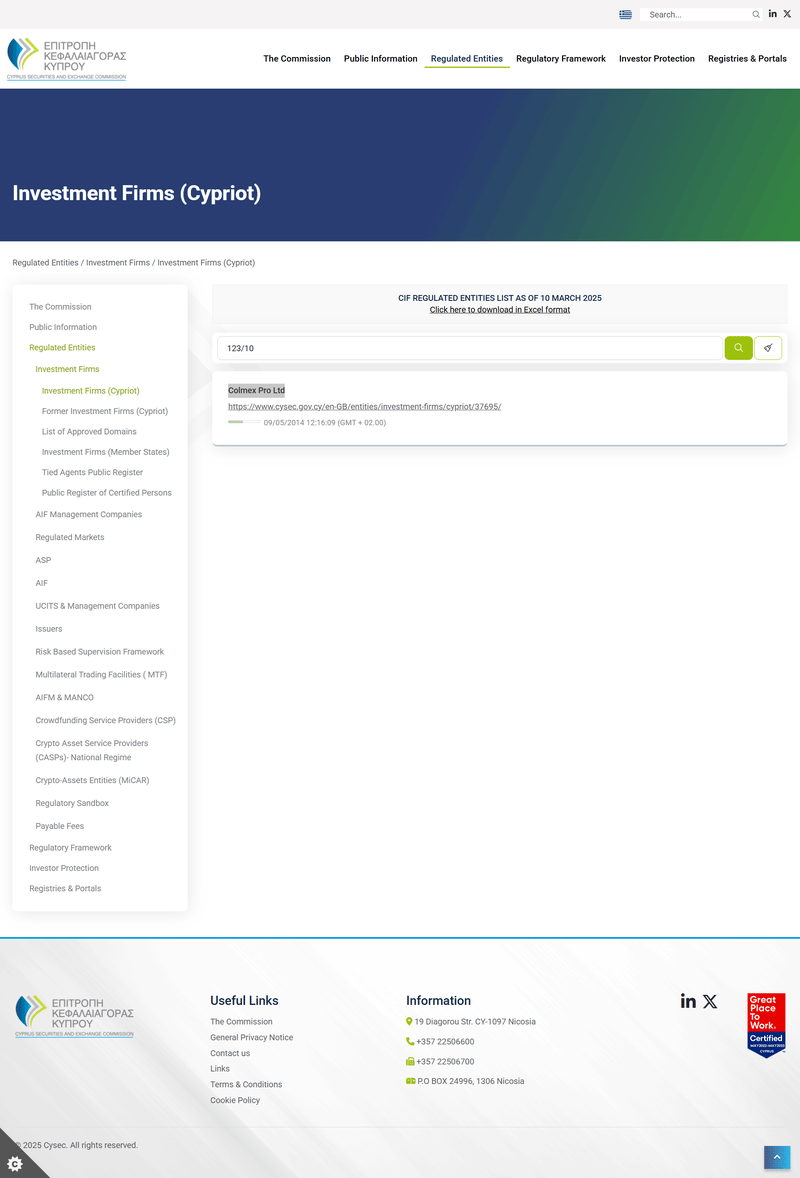Open Cookie Policy link in footer
Viewport: 800px width, 1178px height.
pos(235,1100)
